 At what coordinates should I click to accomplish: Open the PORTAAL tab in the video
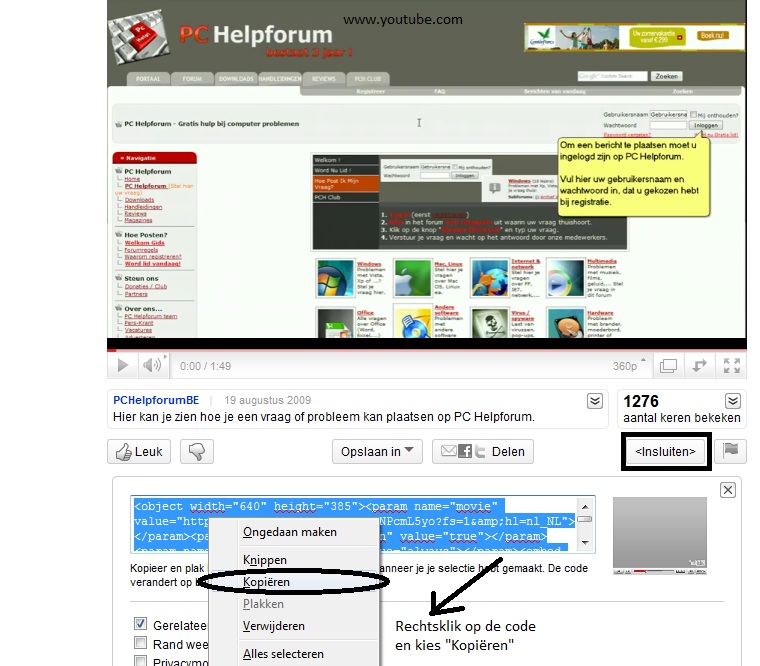pyautogui.click(x=148, y=79)
